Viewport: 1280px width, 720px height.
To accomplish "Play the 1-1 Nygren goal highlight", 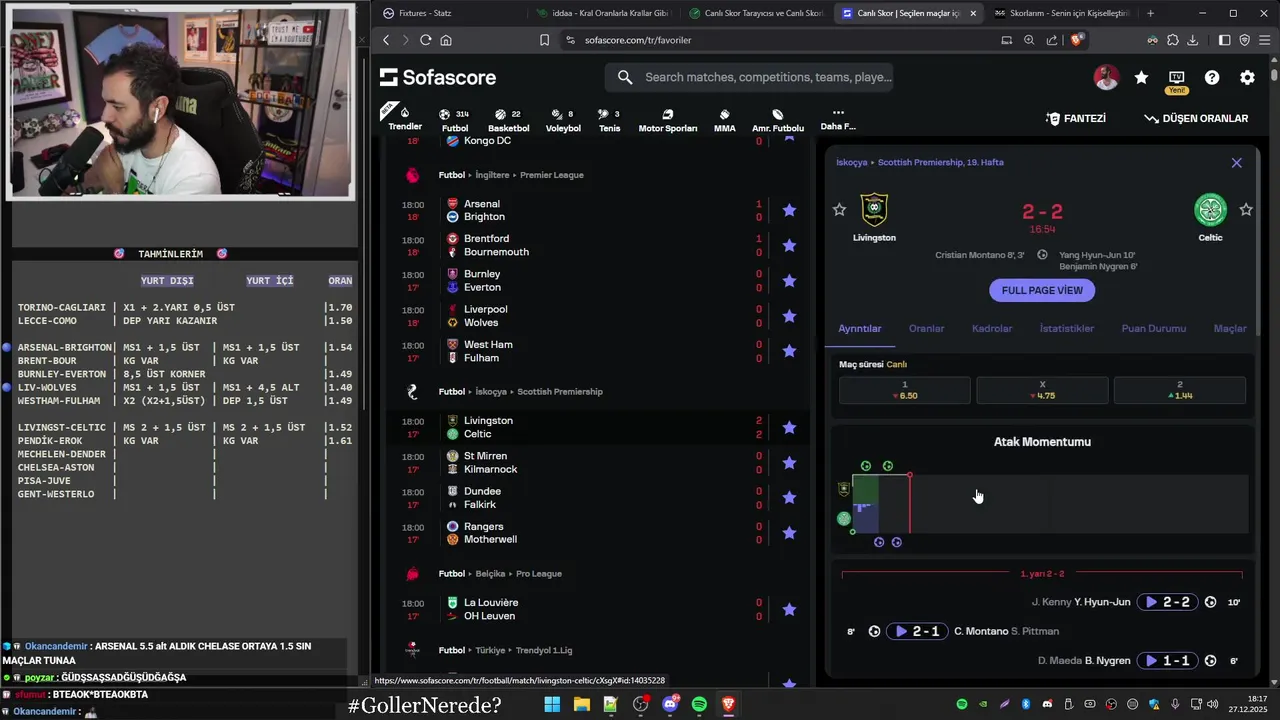I will tap(1168, 660).
